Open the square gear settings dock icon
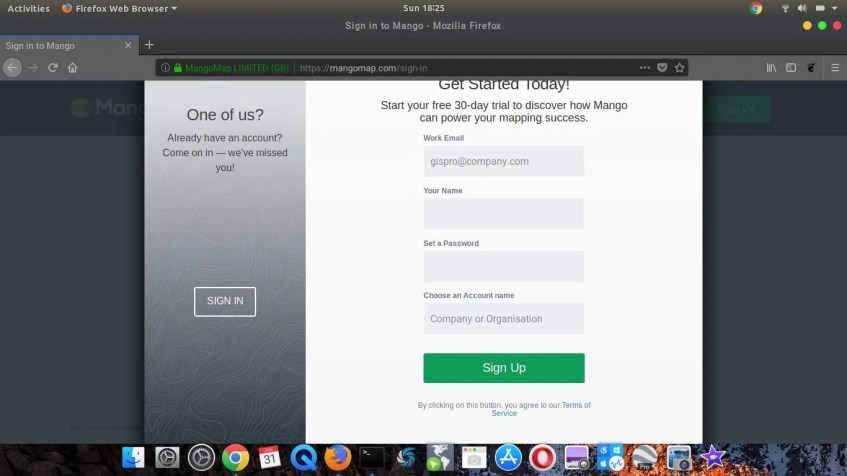Image resolution: width=847 pixels, height=476 pixels. tap(167, 458)
